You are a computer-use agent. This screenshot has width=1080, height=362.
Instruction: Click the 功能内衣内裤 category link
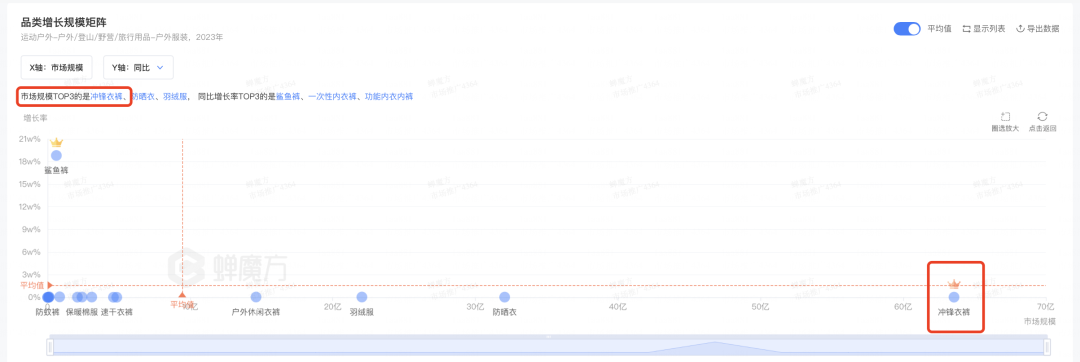point(388,97)
